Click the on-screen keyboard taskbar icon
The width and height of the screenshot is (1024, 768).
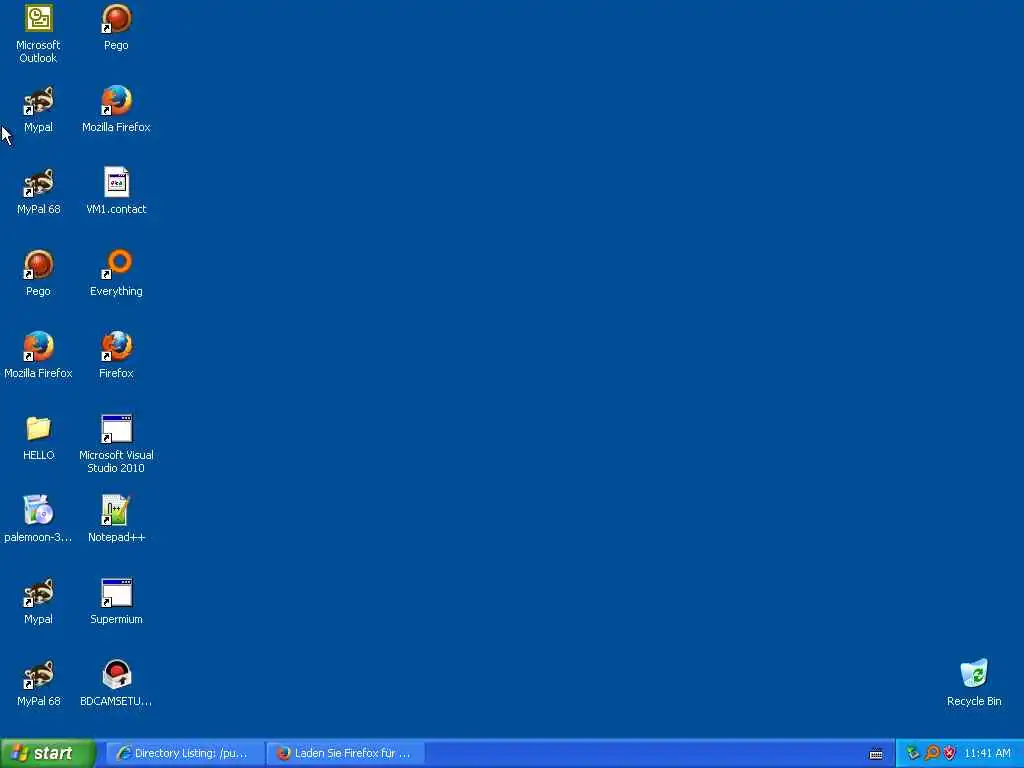click(x=876, y=754)
